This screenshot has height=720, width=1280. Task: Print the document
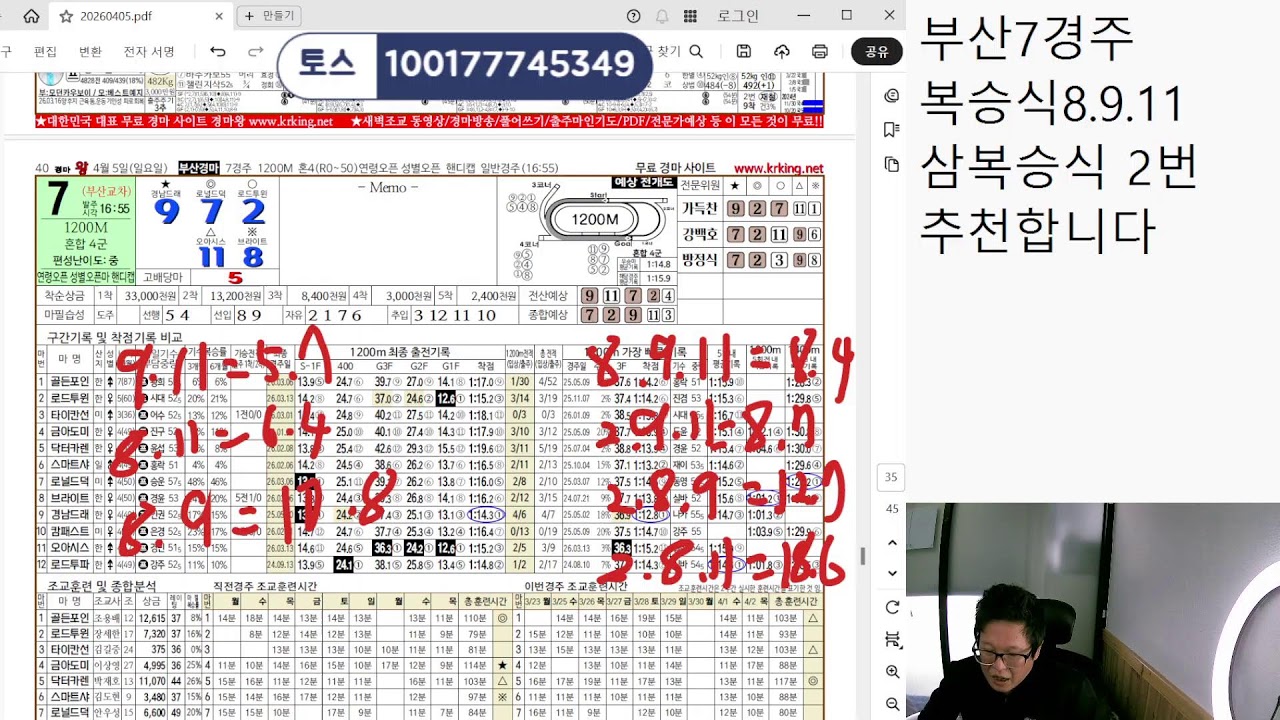[x=820, y=52]
